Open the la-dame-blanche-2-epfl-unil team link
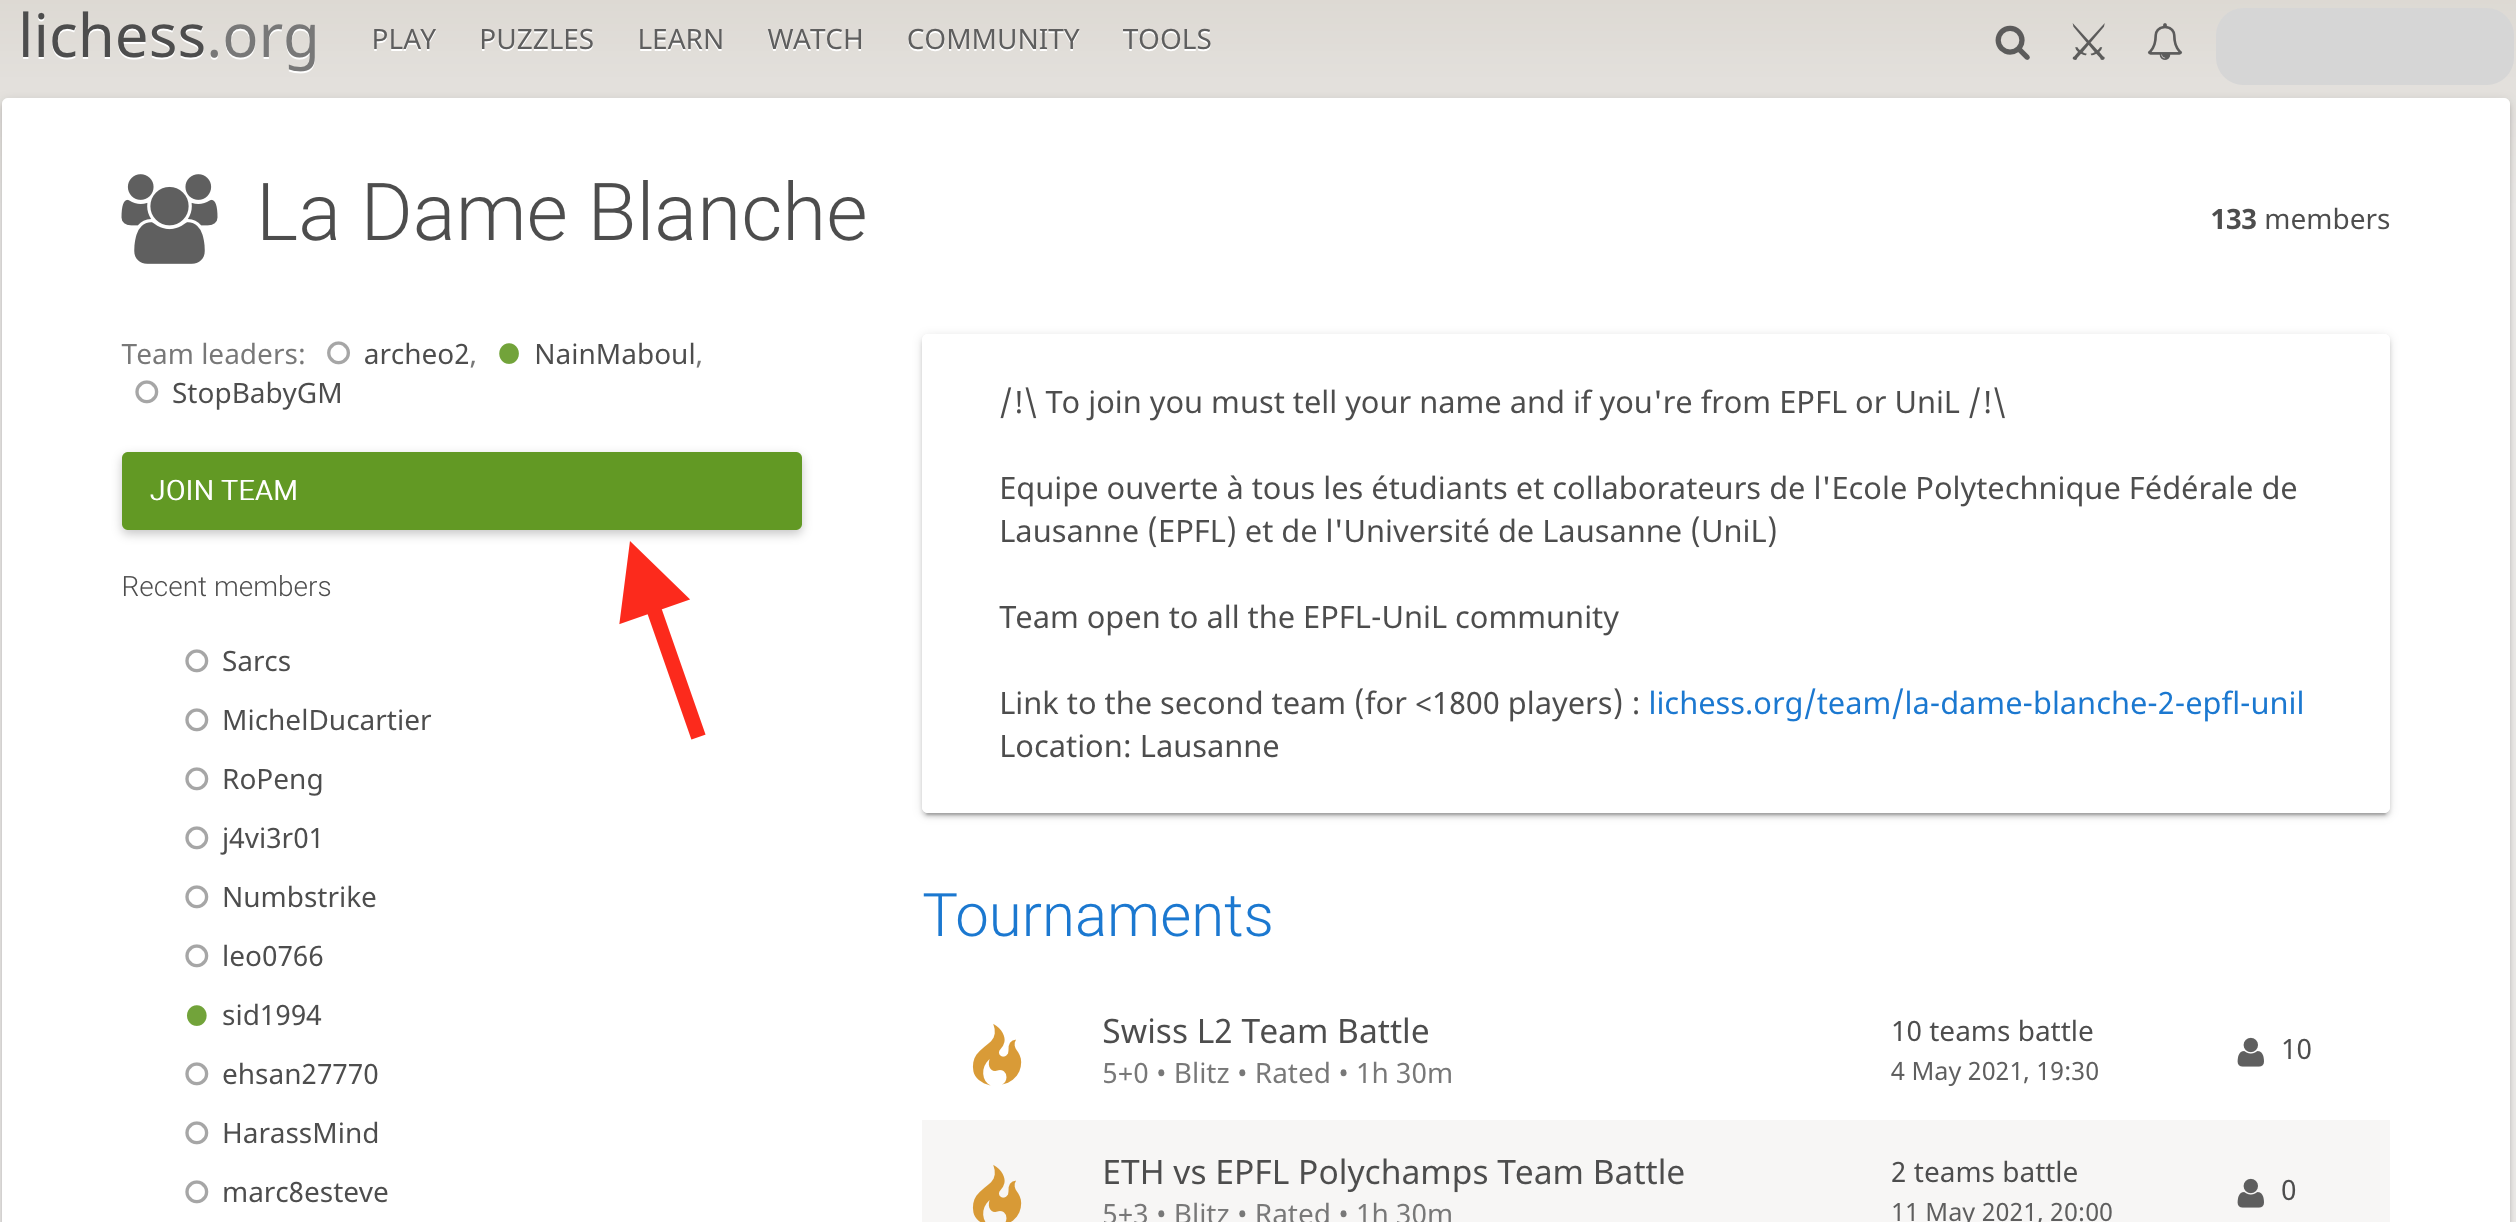 pyautogui.click(x=1975, y=703)
